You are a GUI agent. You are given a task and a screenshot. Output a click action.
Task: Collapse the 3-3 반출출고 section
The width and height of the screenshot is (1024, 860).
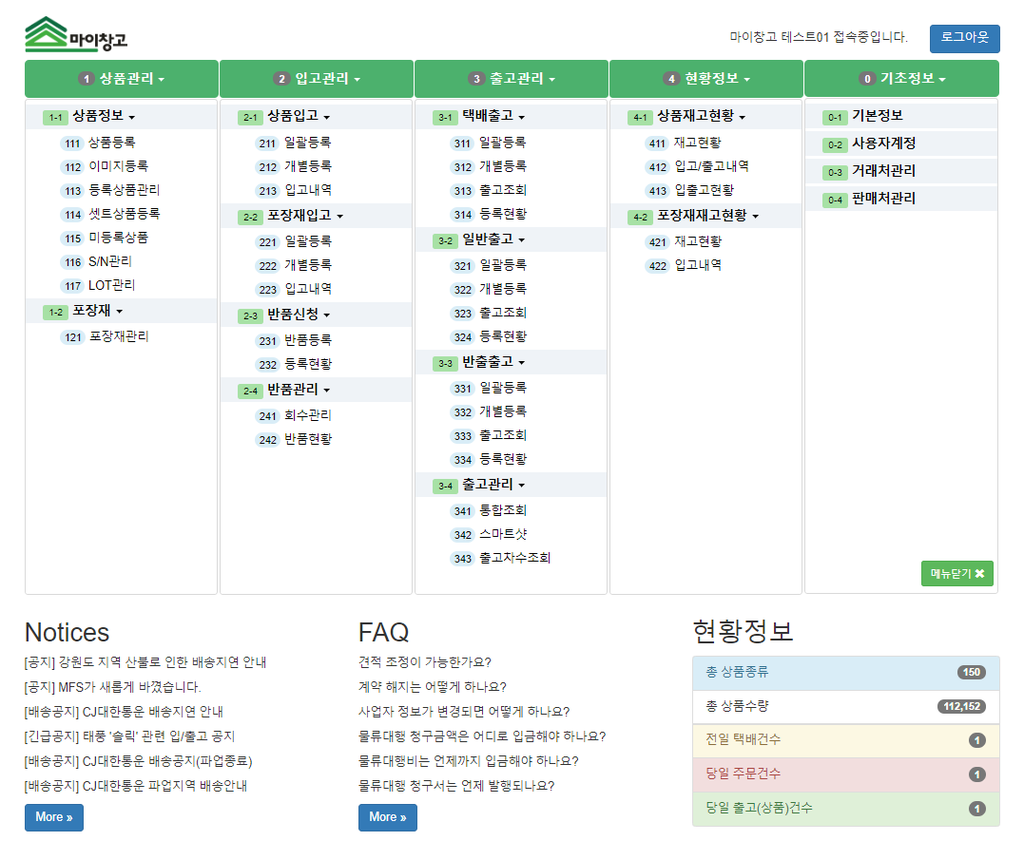click(x=511, y=362)
